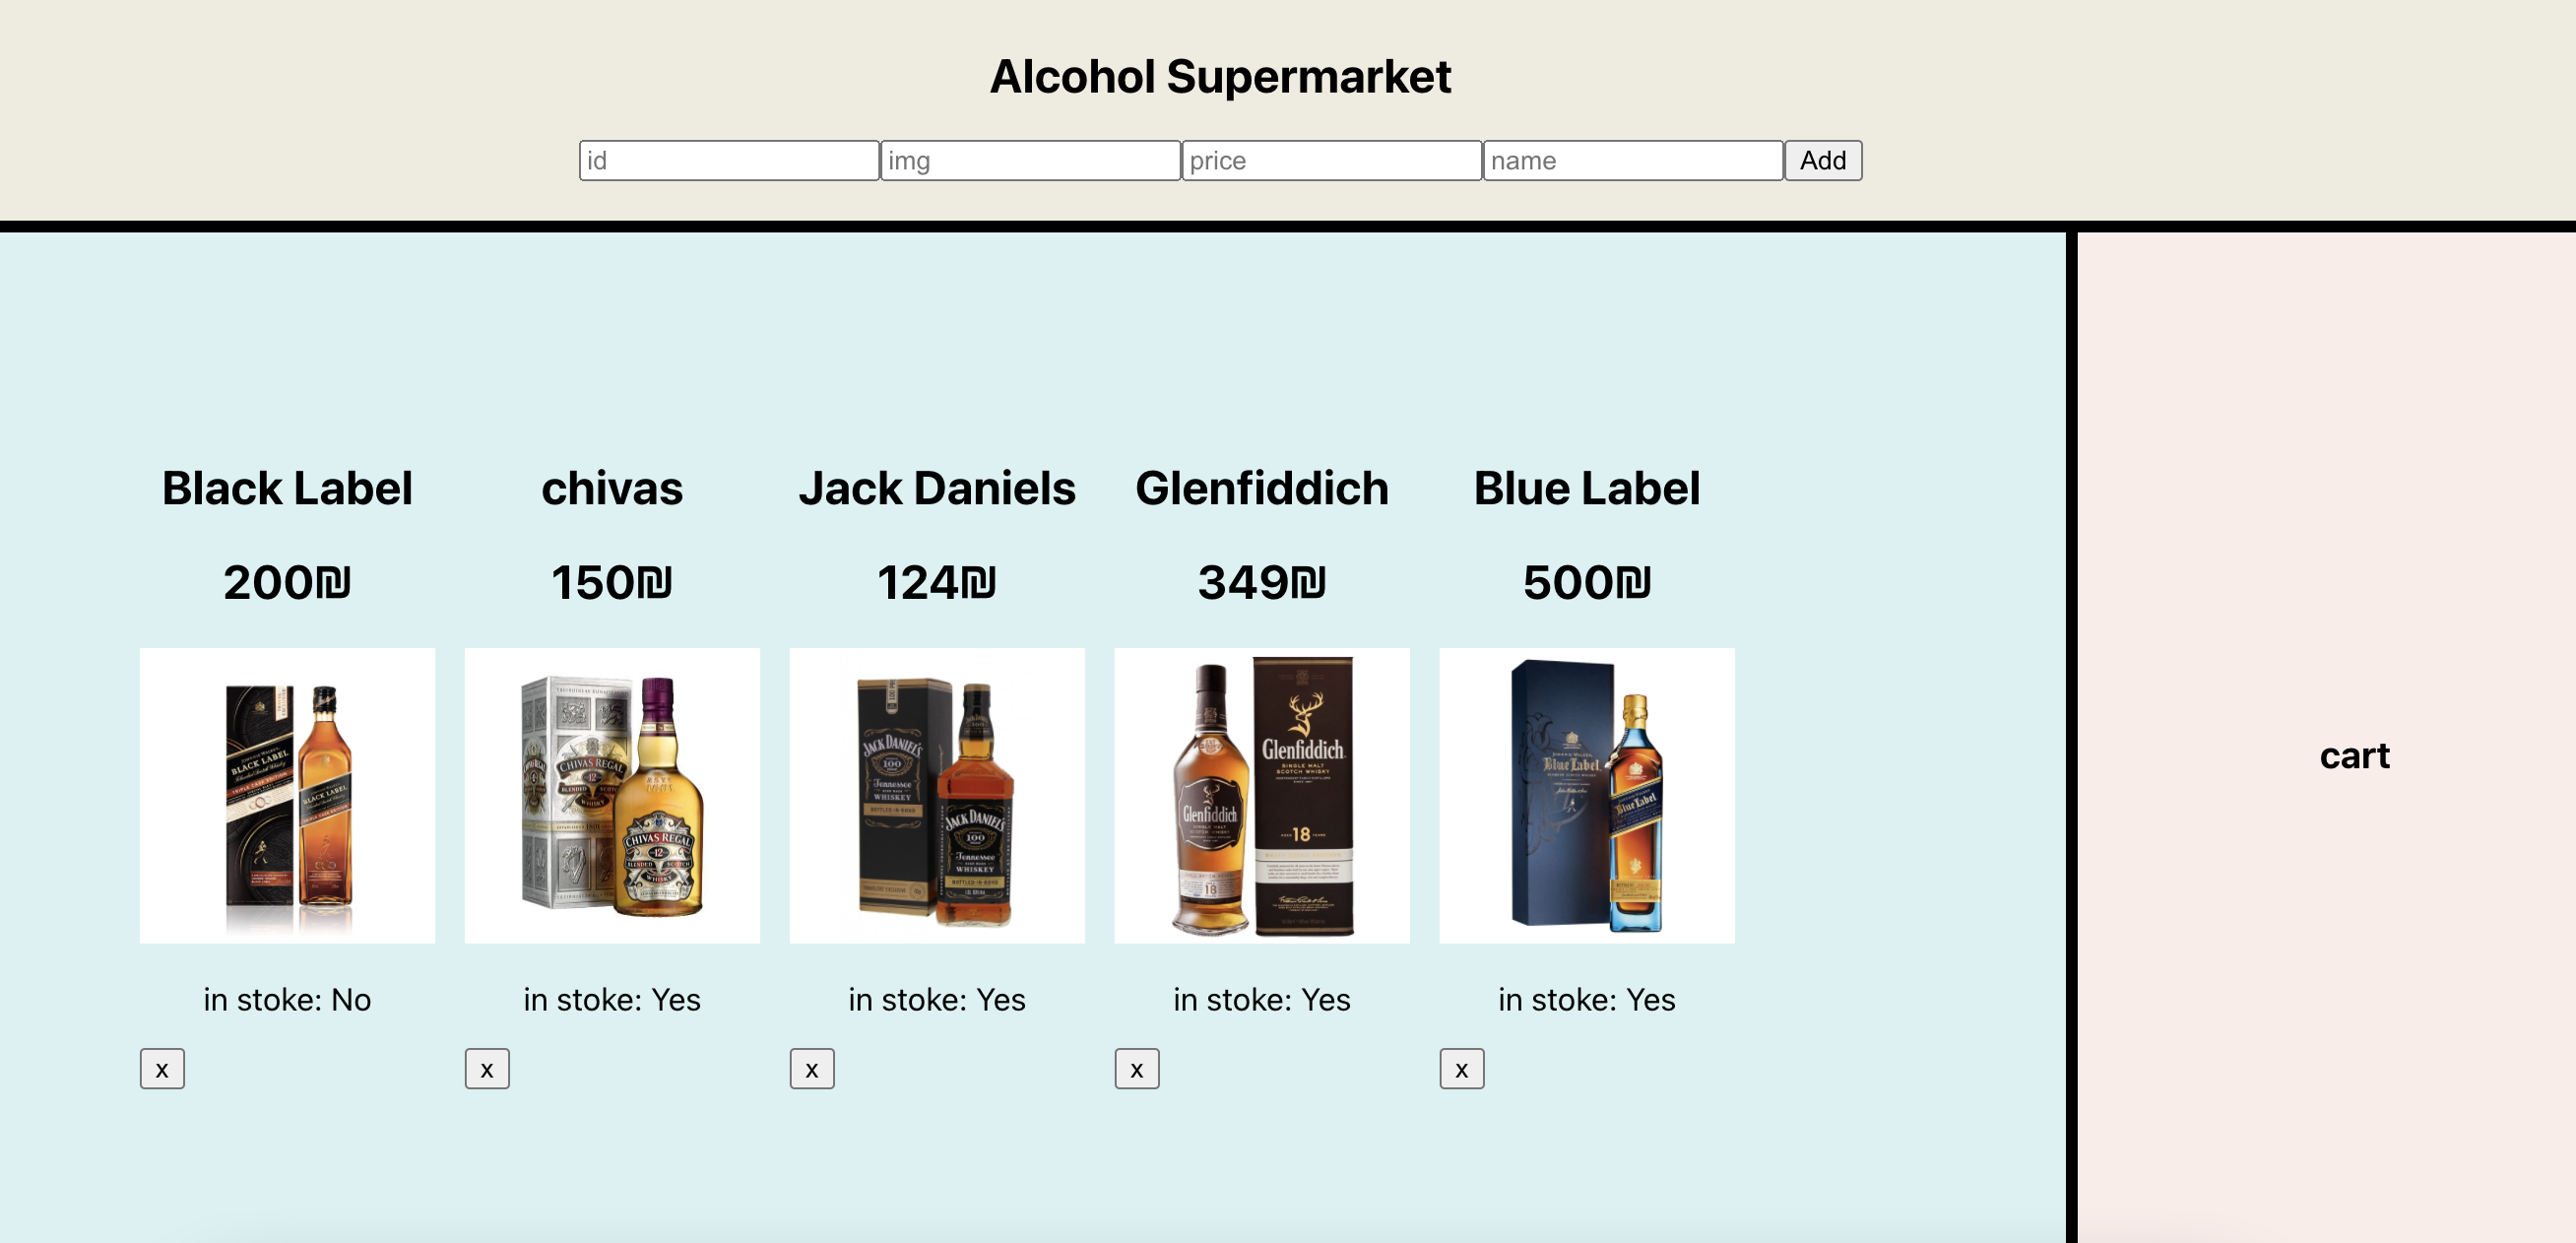2576x1243 pixels.
Task: Click the name input field
Action: click(1634, 160)
